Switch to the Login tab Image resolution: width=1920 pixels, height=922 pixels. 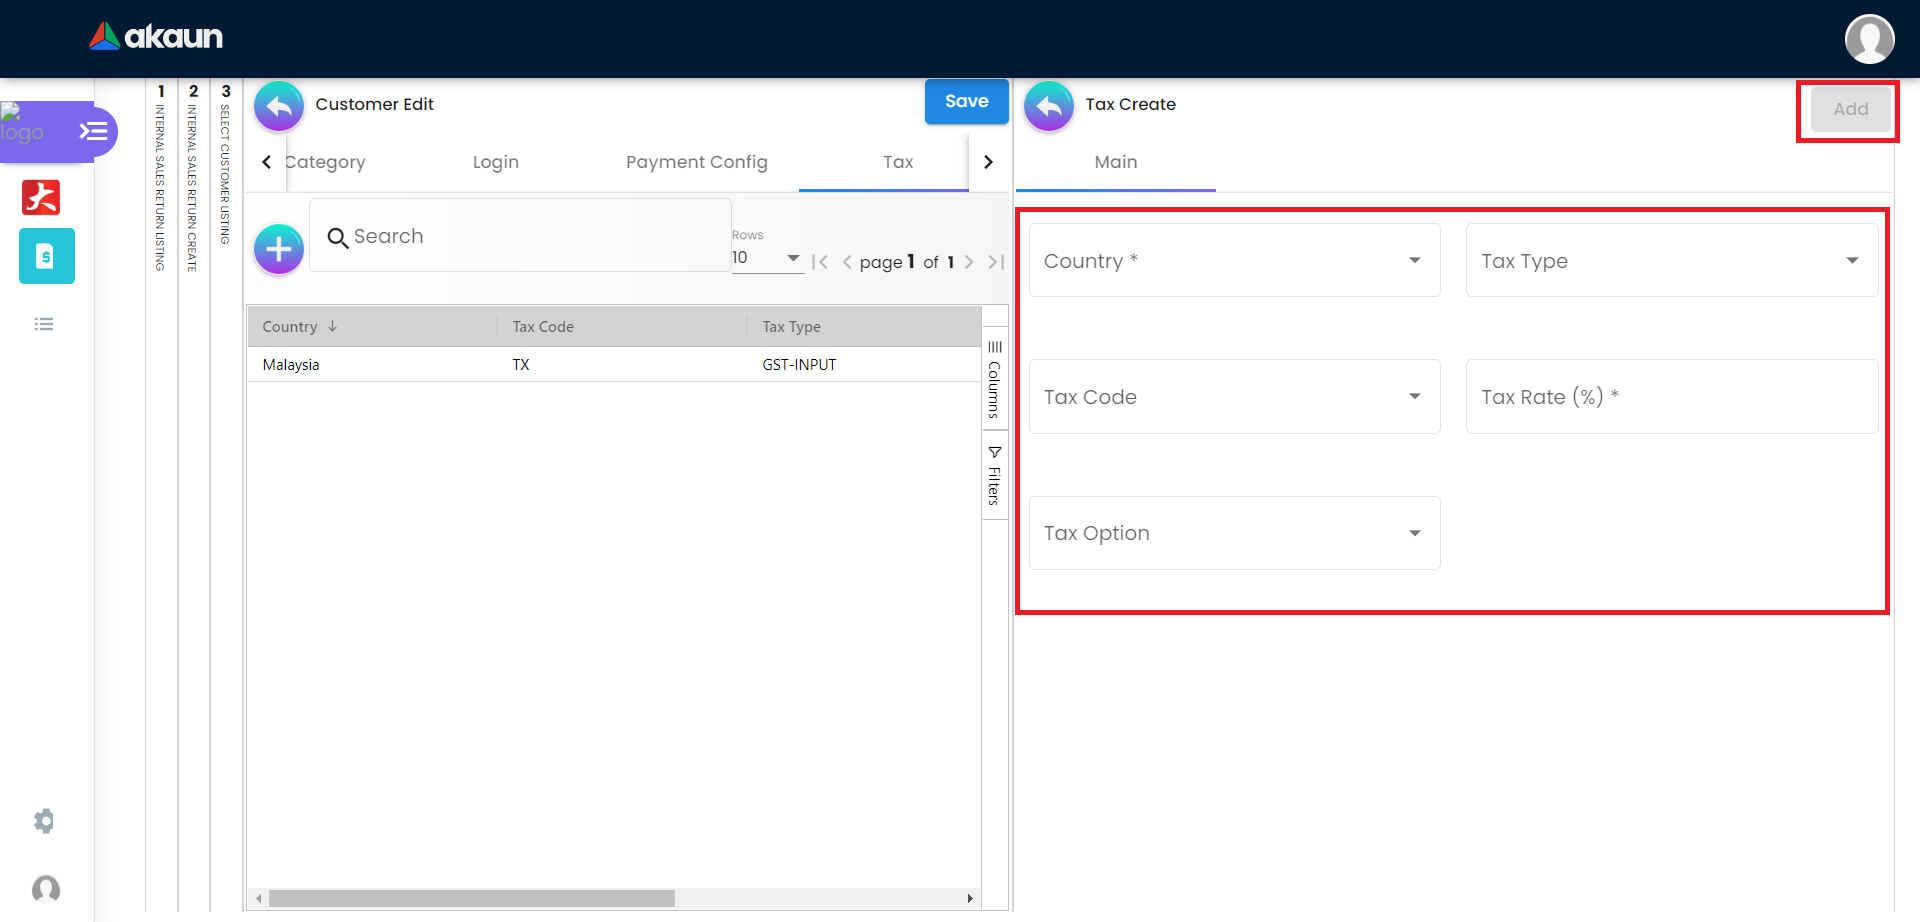click(495, 162)
